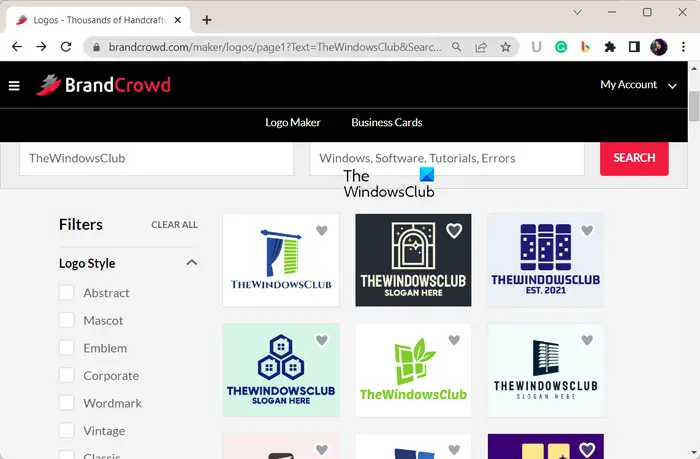Check the Wordmark logo style filter
The height and width of the screenshot is (459, 700).
pyautogui.click(x=67, y=403)
